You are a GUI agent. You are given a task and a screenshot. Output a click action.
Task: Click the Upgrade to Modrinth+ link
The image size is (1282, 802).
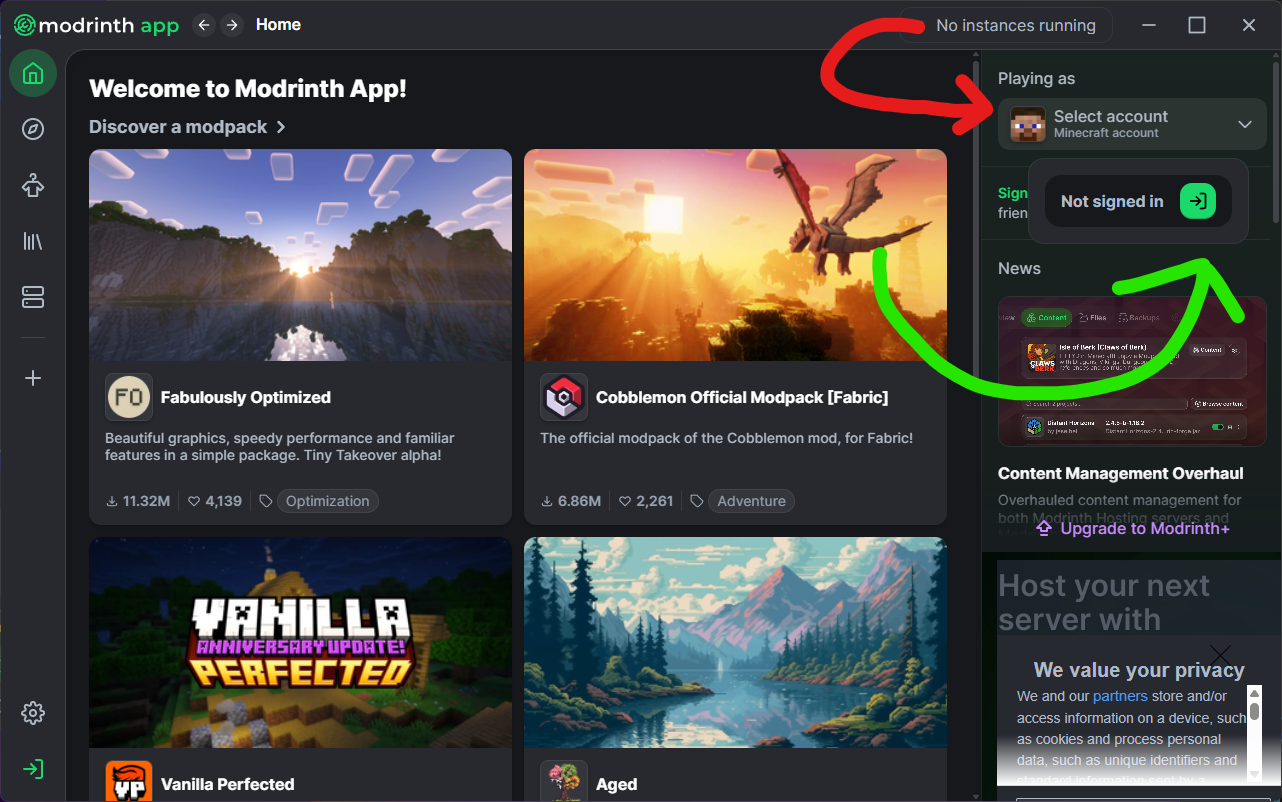[1132, 528]
